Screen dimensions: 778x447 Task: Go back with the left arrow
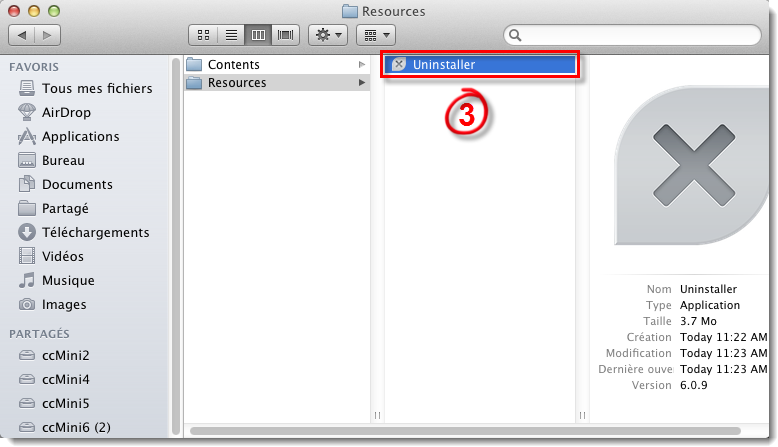(x=22, y=35)
